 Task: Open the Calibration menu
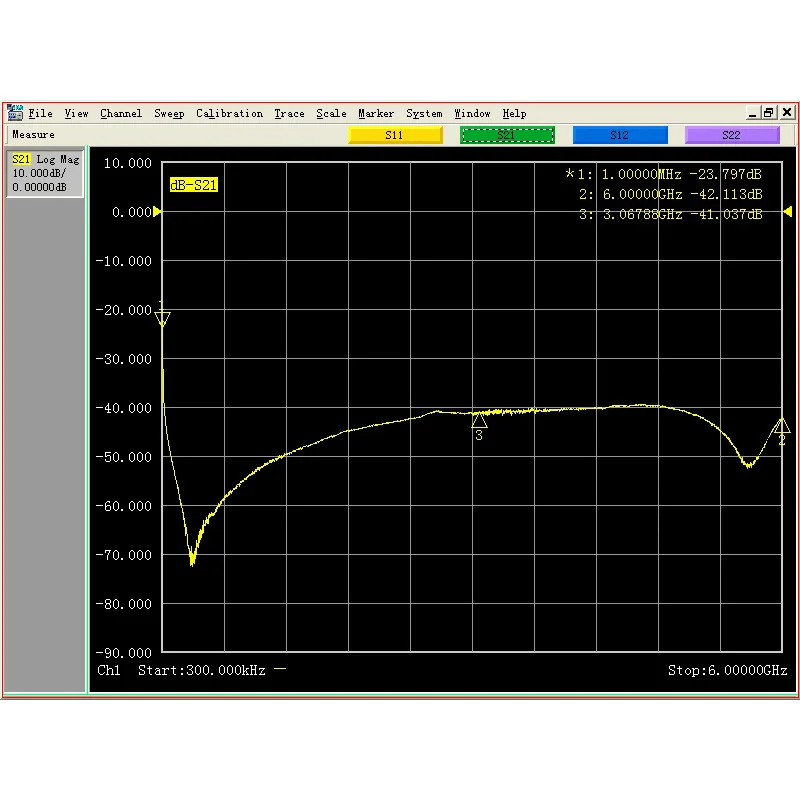coord(230,113)
